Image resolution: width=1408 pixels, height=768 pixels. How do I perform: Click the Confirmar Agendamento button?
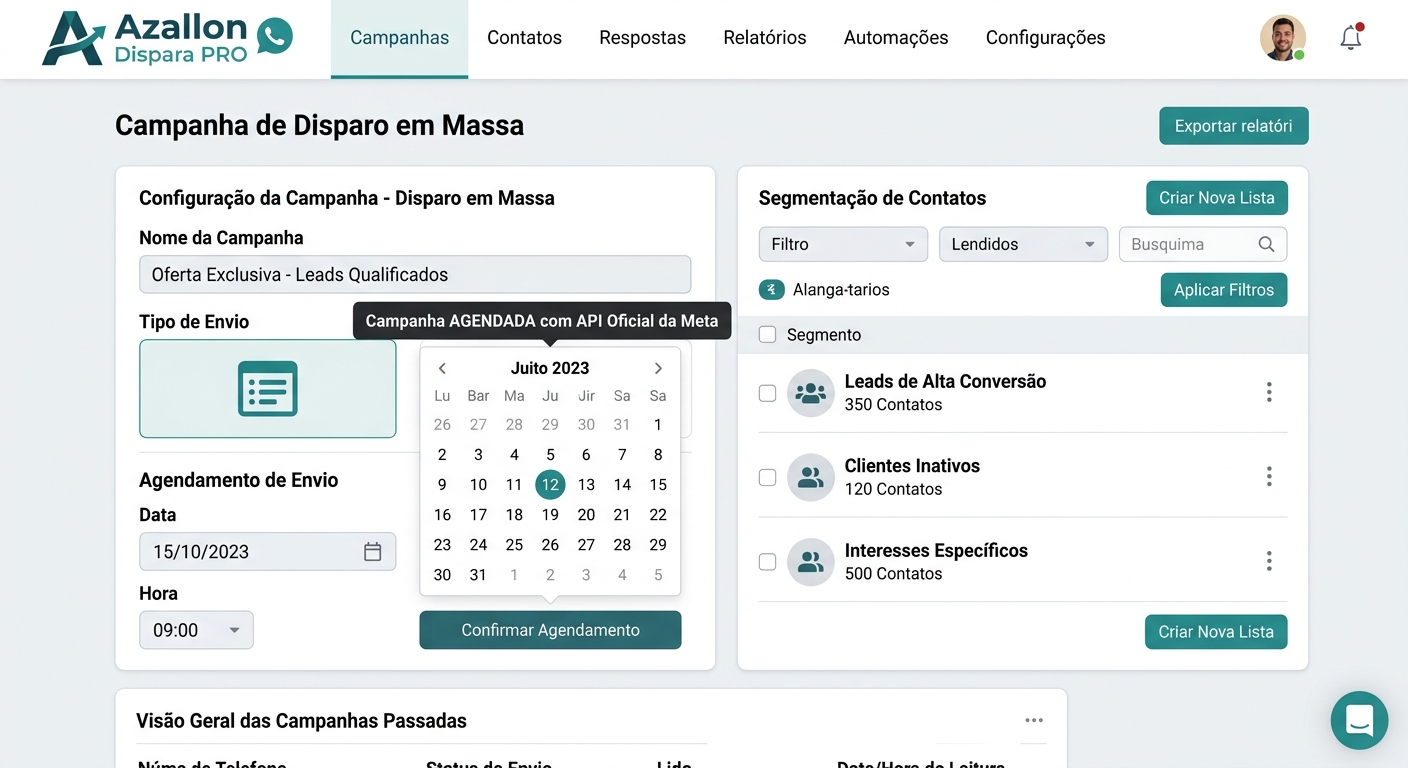[x=550, y=630]
